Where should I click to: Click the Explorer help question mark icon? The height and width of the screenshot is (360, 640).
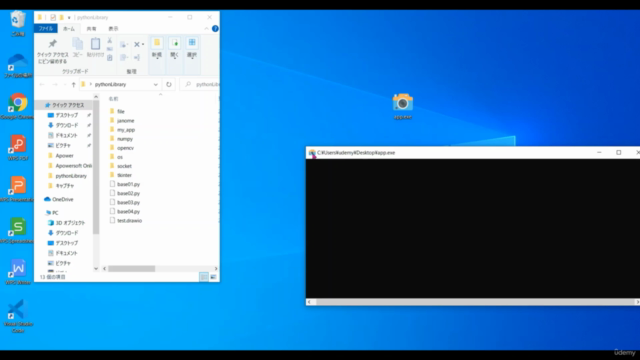[215, 29]
